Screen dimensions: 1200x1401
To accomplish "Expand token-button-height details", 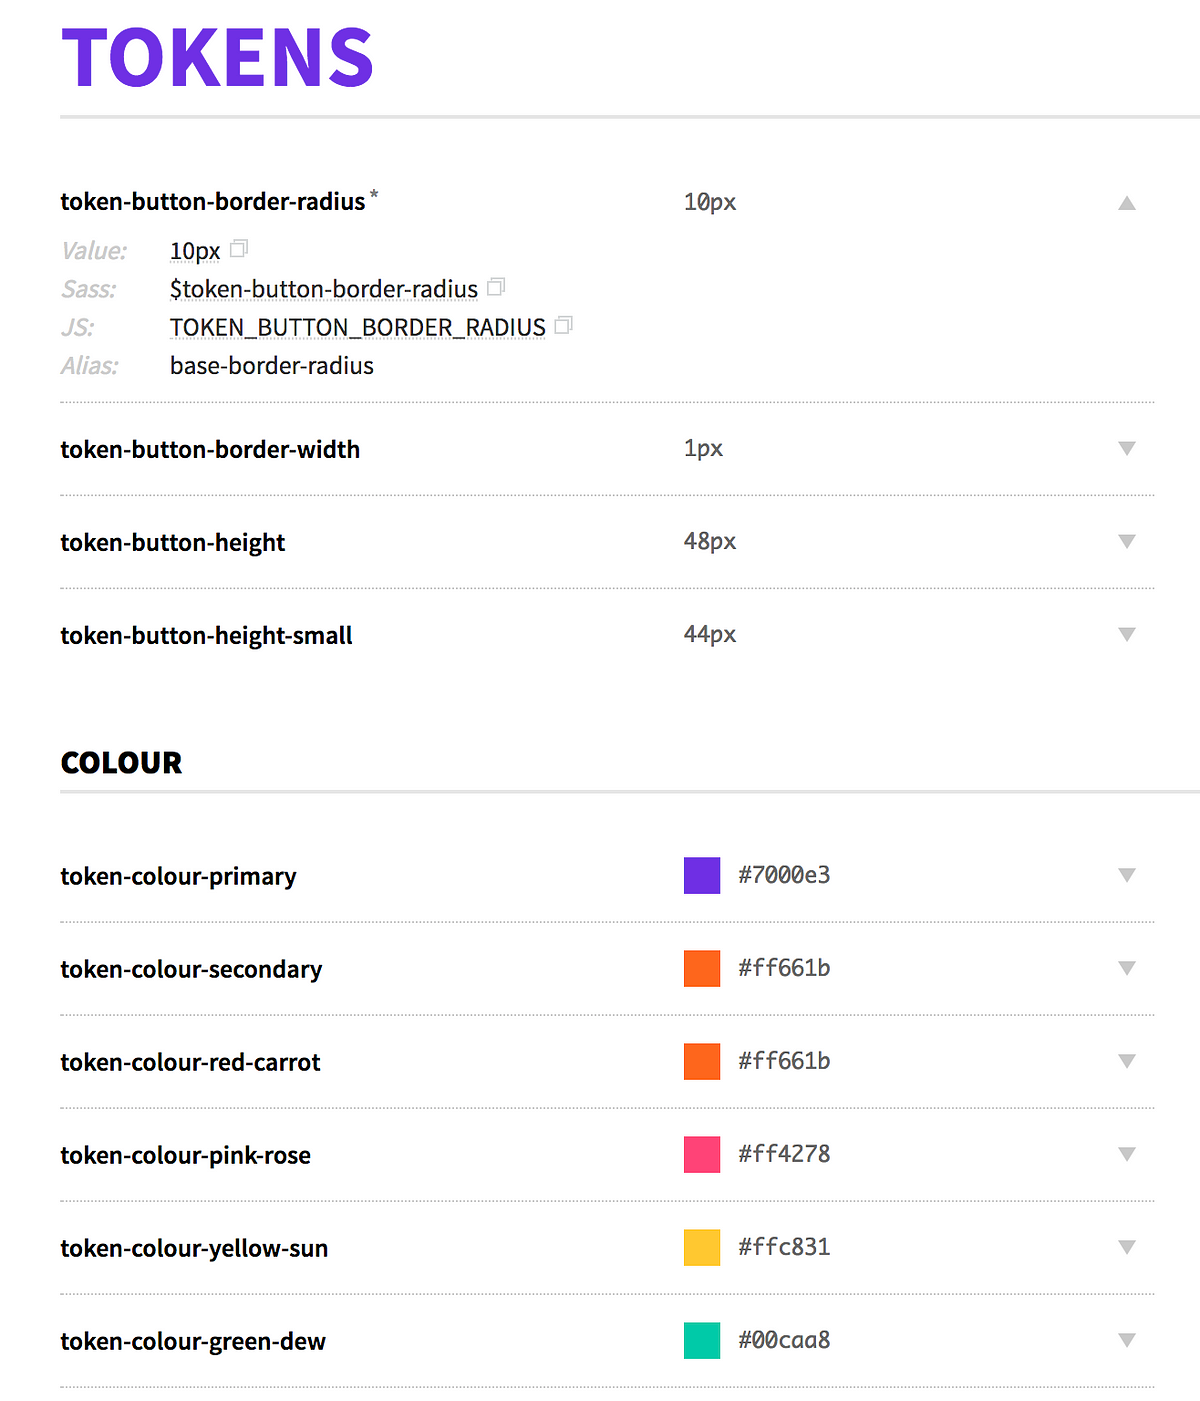I will click(1127, 542).
